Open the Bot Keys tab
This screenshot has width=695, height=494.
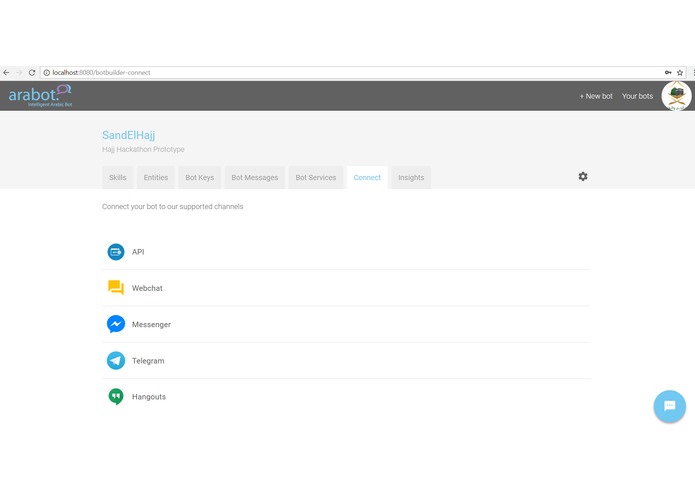coord(199,178)
